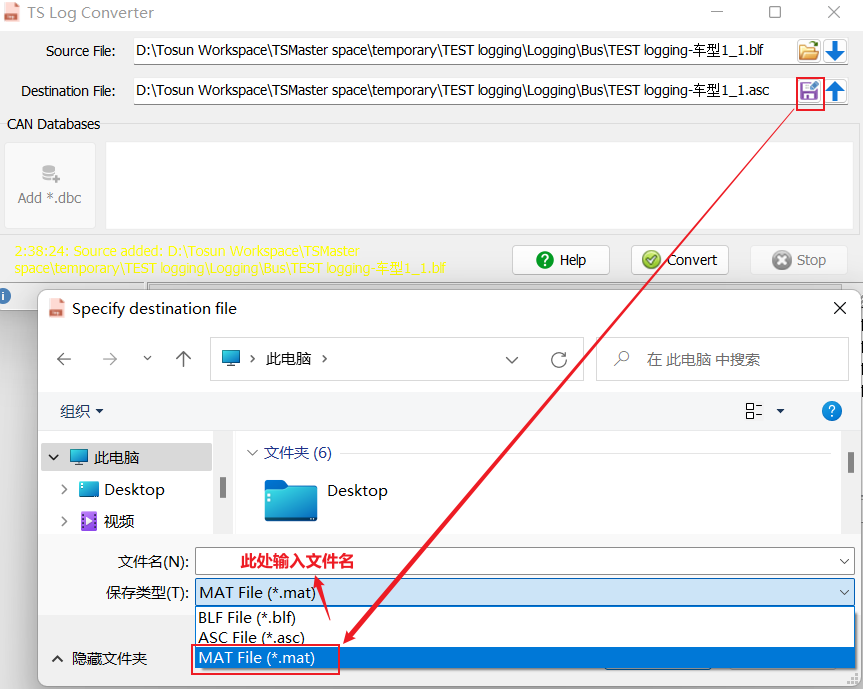The width and height of the screenshot is (863, 689).
Task: Expand address bar path history dropdown
Action: tap(512, 359)
